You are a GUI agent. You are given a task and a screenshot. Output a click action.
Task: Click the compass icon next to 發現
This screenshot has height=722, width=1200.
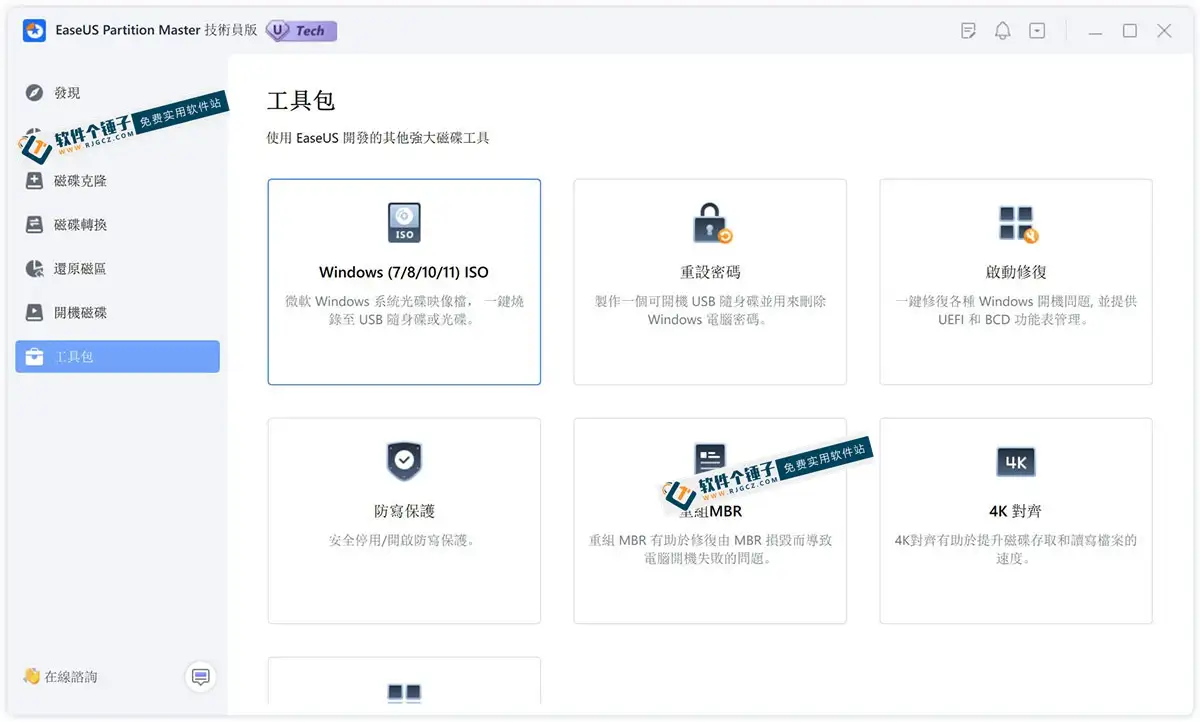(35, 93)
